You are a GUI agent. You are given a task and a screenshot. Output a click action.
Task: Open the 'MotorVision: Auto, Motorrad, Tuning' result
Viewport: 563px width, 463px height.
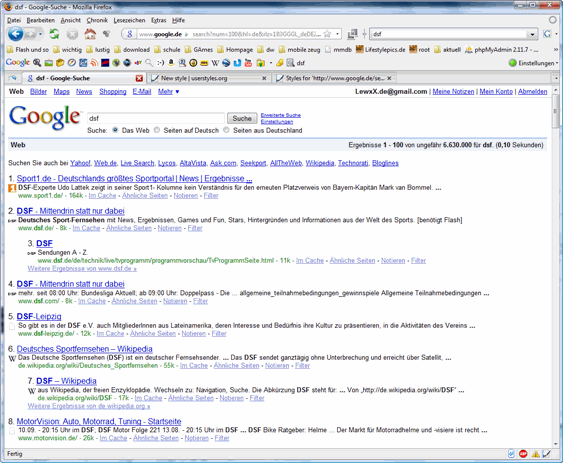tap(99, 421)
